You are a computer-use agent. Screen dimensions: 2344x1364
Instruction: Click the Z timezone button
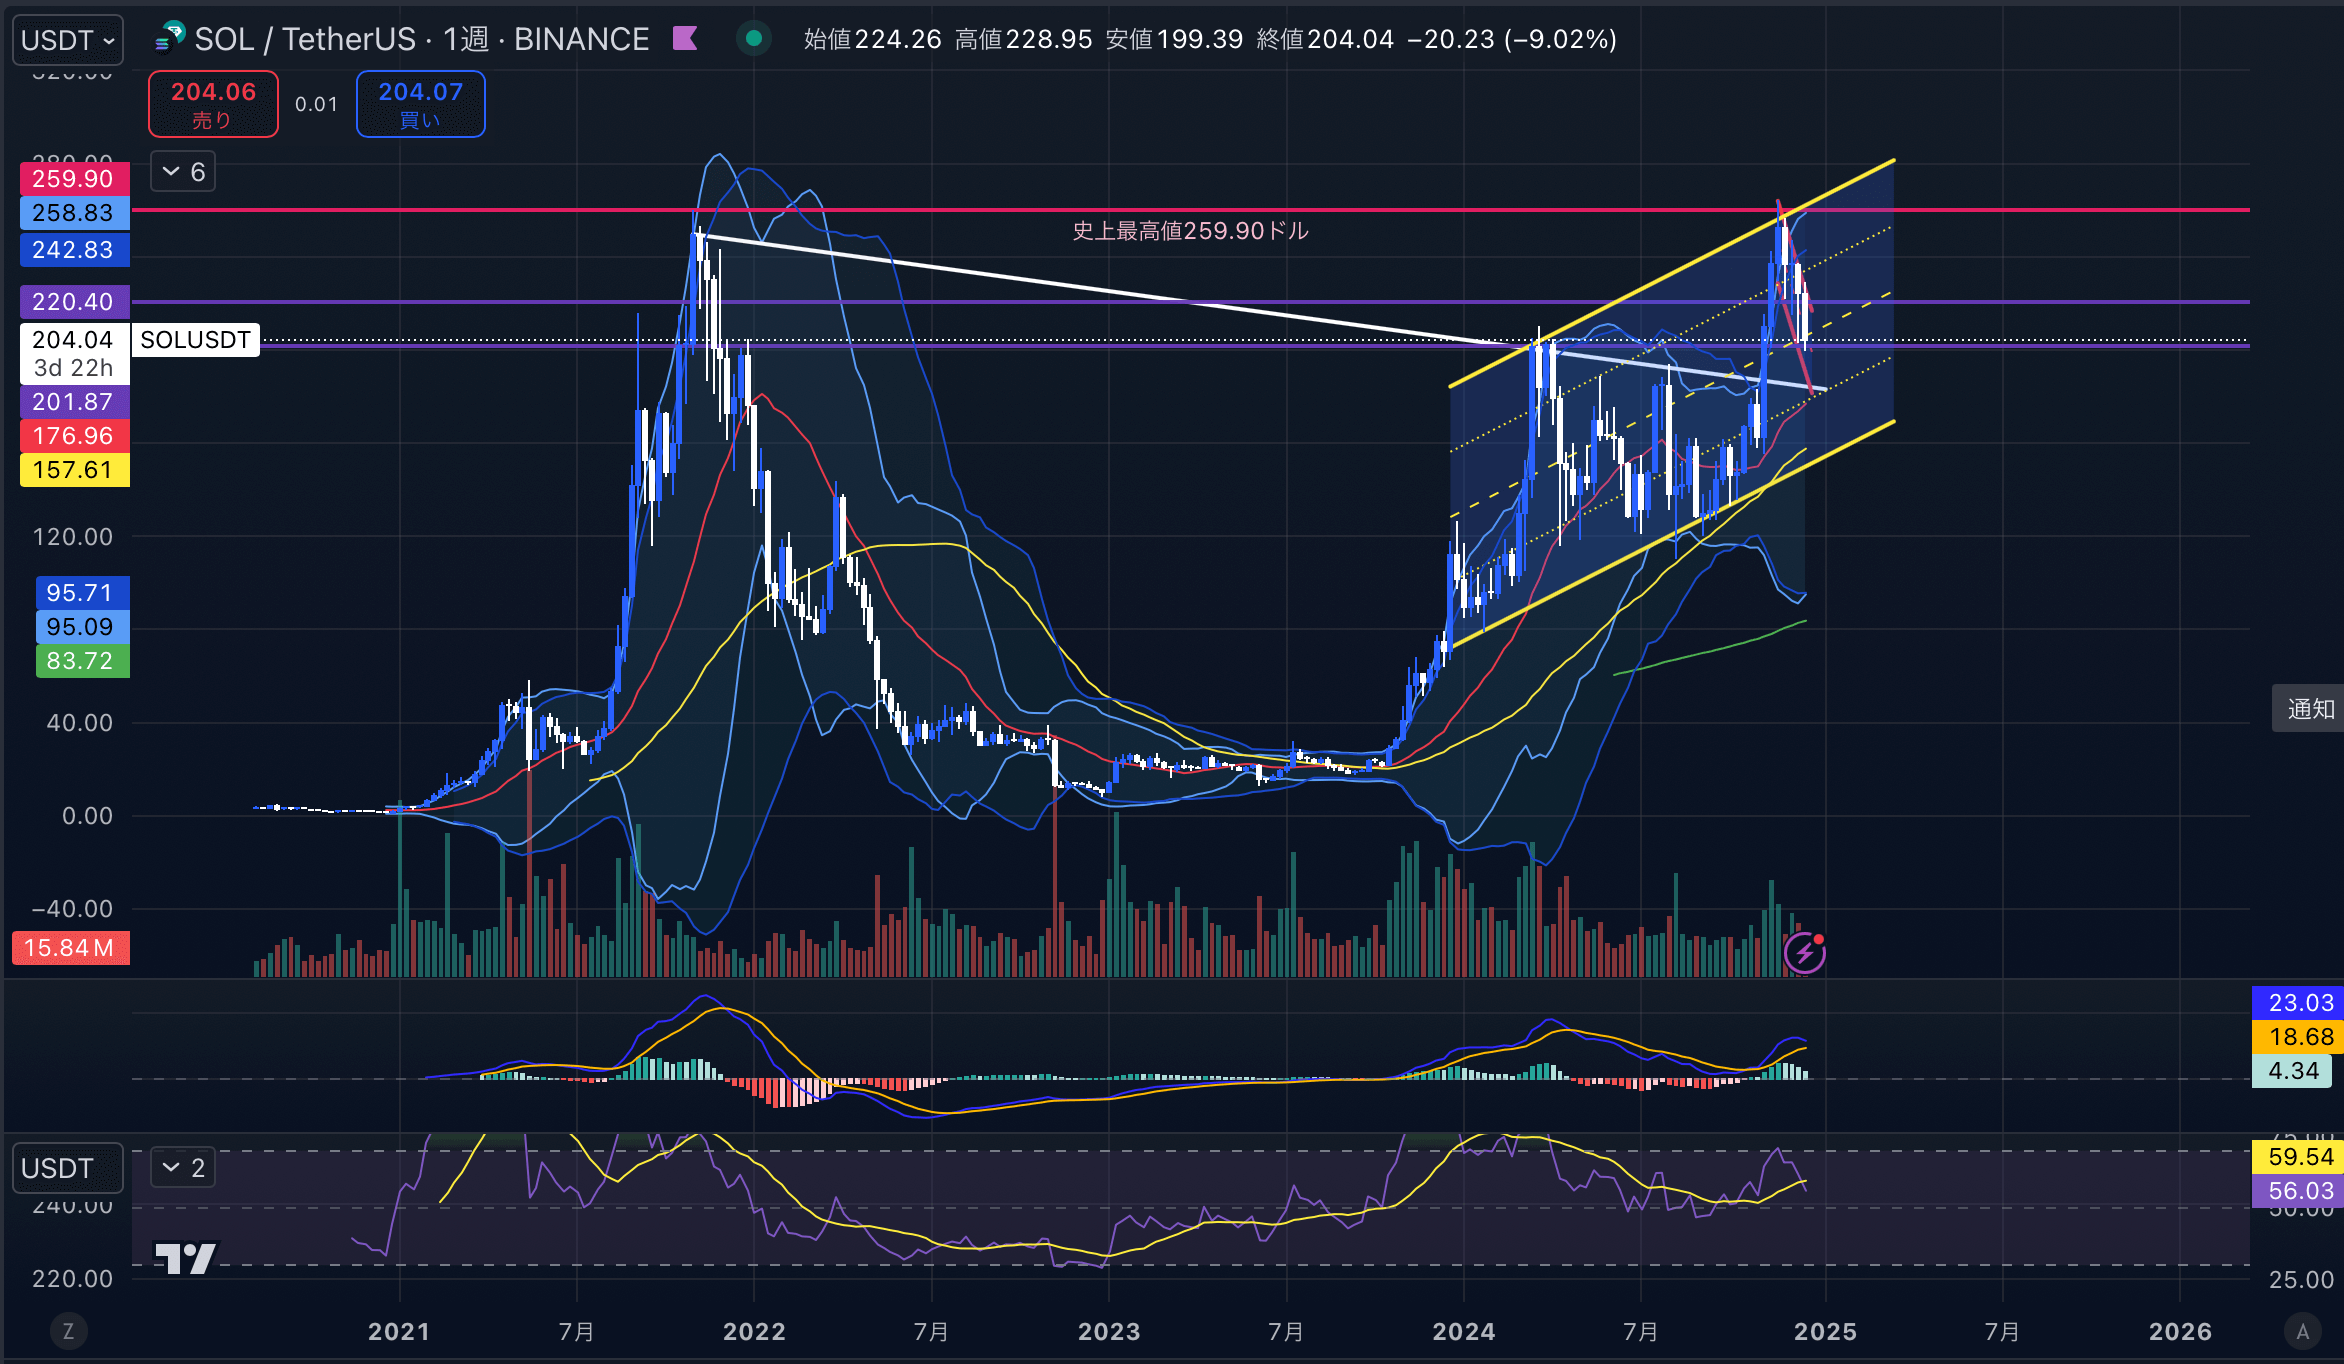[68, 1331]
